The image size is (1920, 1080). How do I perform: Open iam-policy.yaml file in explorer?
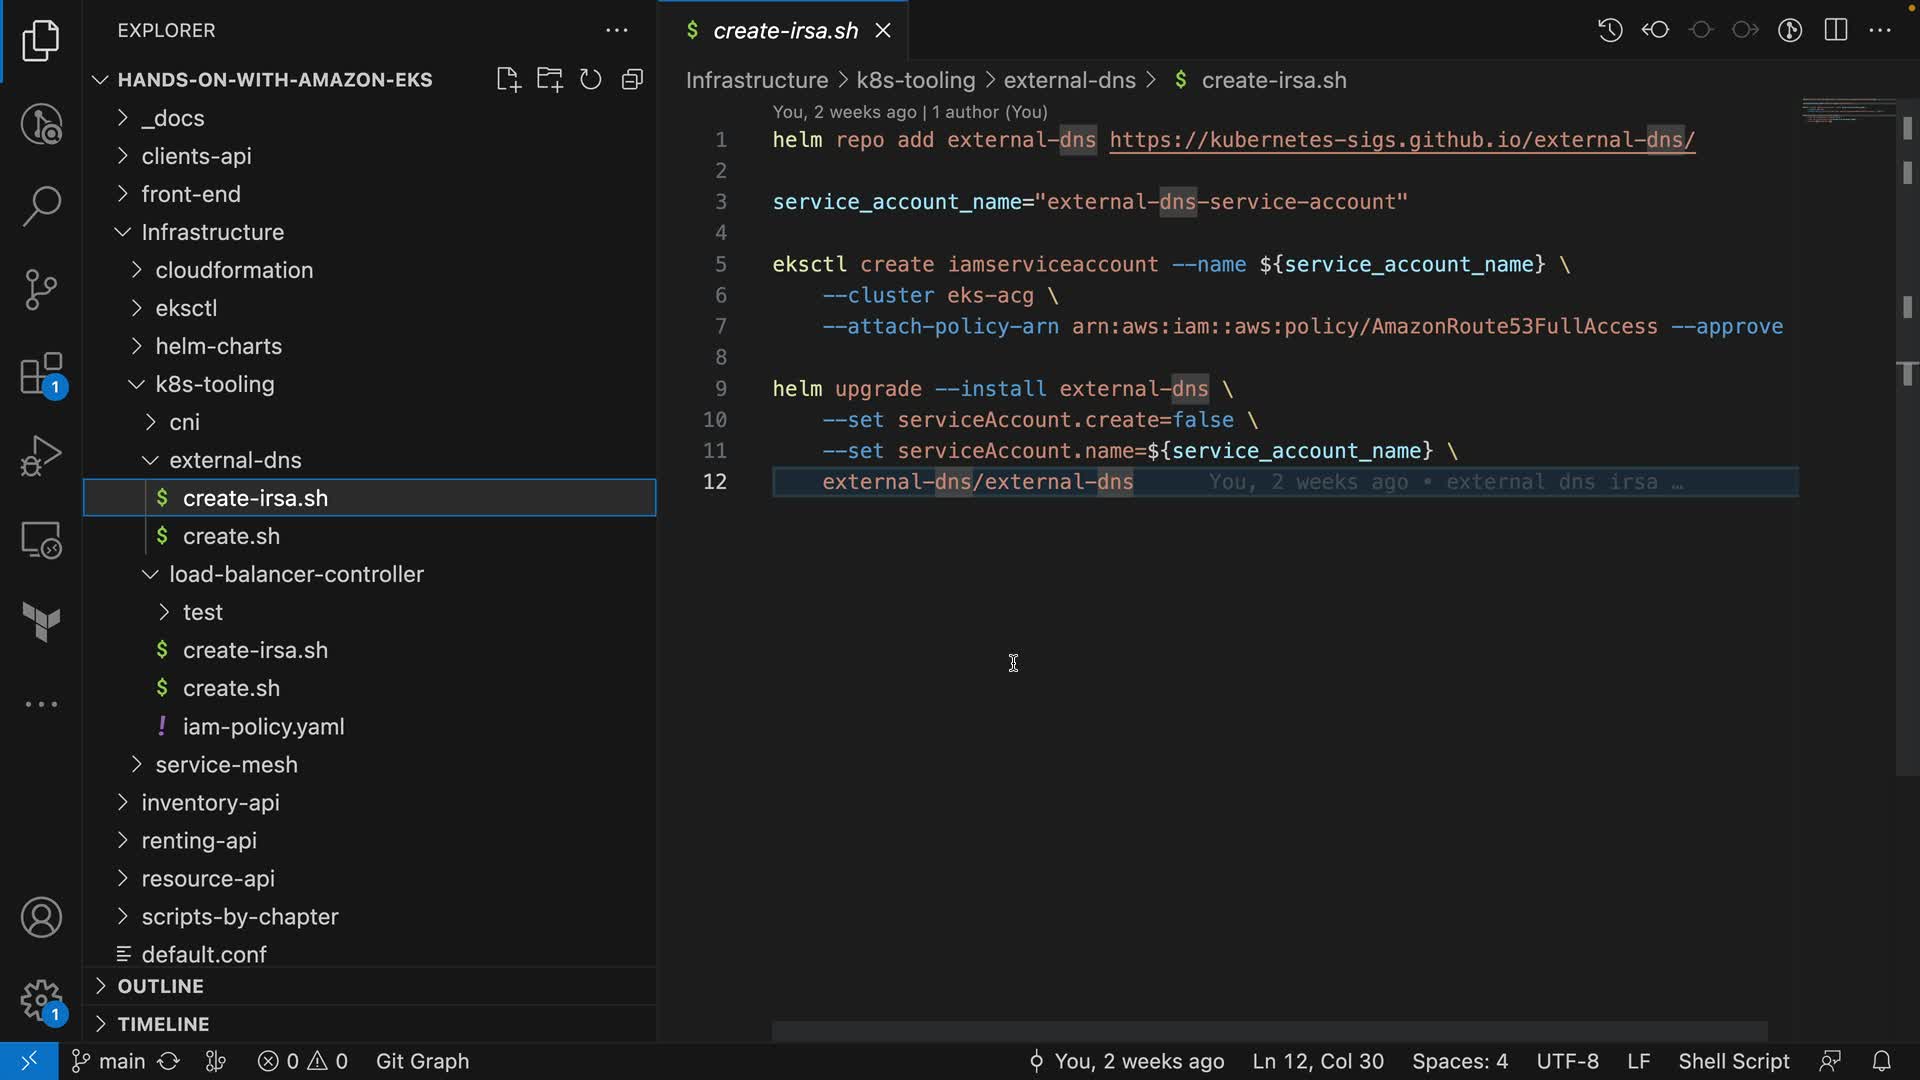263,726
